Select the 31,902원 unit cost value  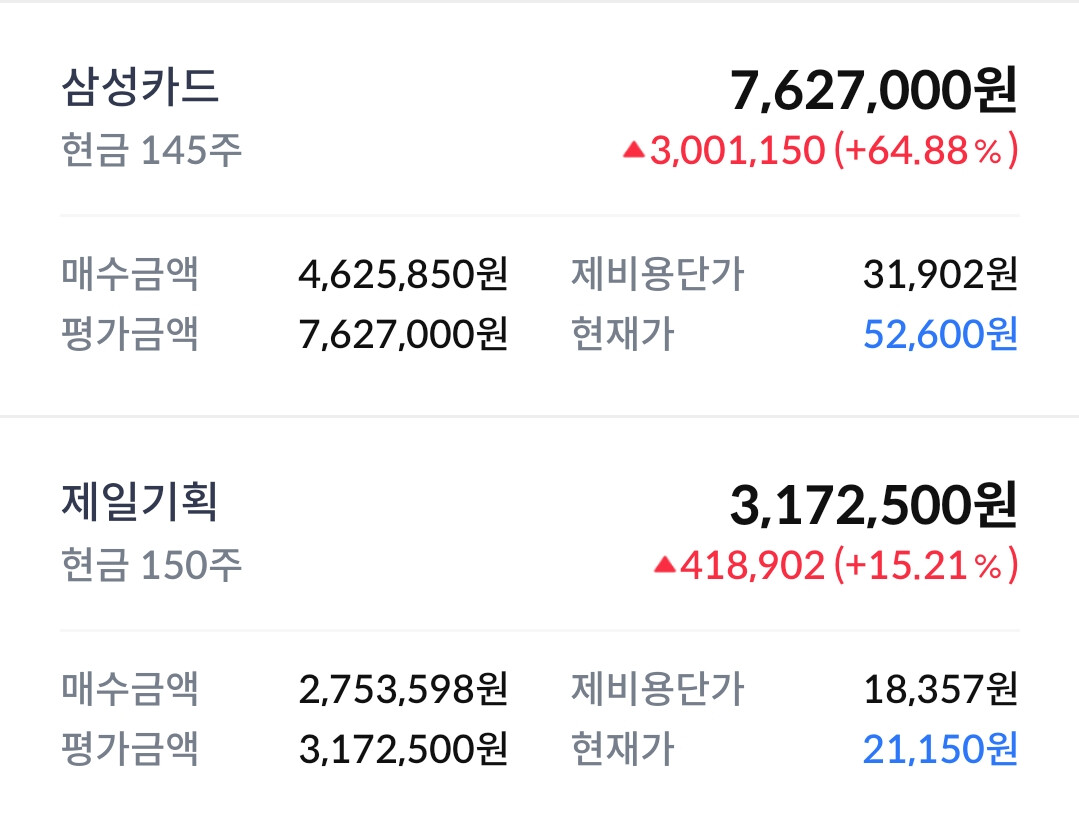click(940, 273)
